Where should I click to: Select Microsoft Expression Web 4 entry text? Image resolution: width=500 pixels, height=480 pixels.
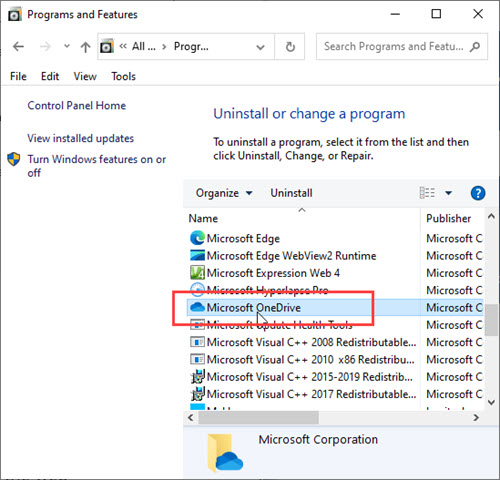(x=273, y=273)
